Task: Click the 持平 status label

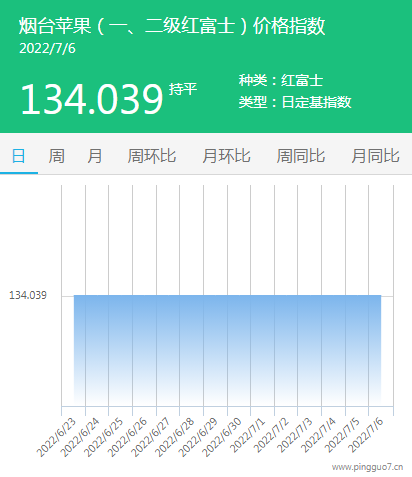Action: [183, 89]
